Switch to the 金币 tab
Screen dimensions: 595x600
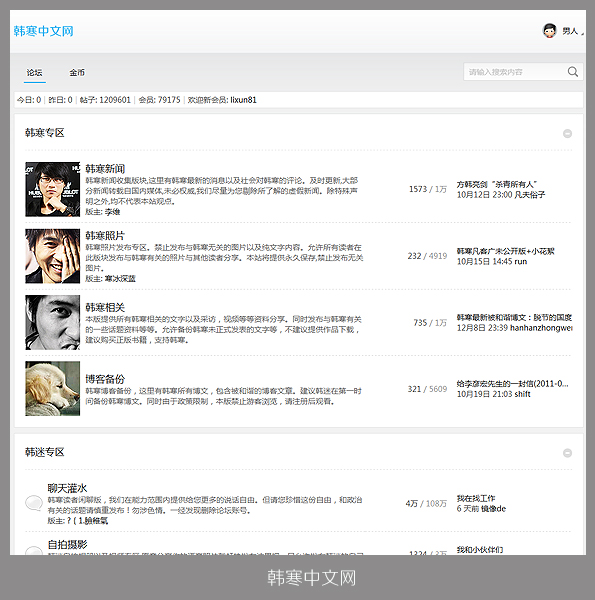pyautogui.click(x=77, y=72)
